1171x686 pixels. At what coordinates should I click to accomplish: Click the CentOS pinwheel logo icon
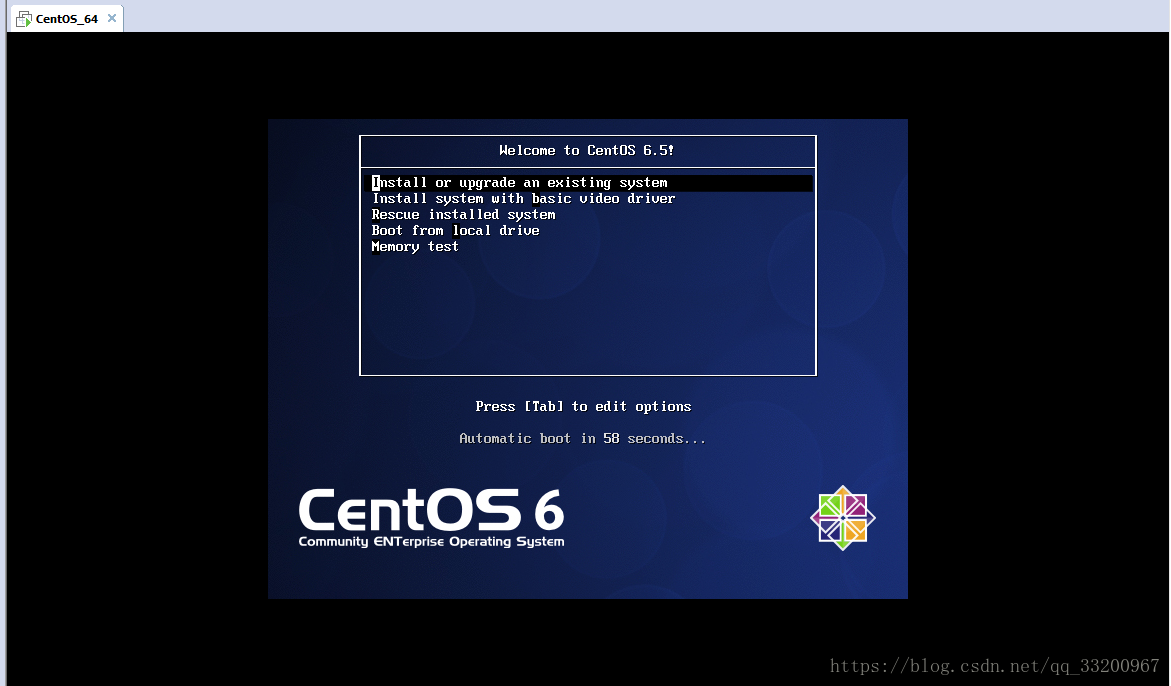(842, 517)
